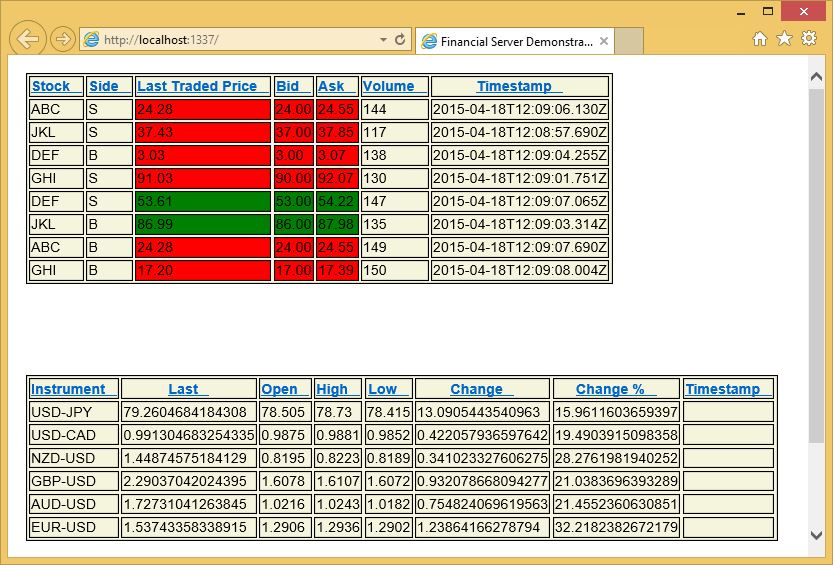The width and height of the screenshot is (833, 565).
Task: Select the green 86.99 price cell
Action: 203,224
